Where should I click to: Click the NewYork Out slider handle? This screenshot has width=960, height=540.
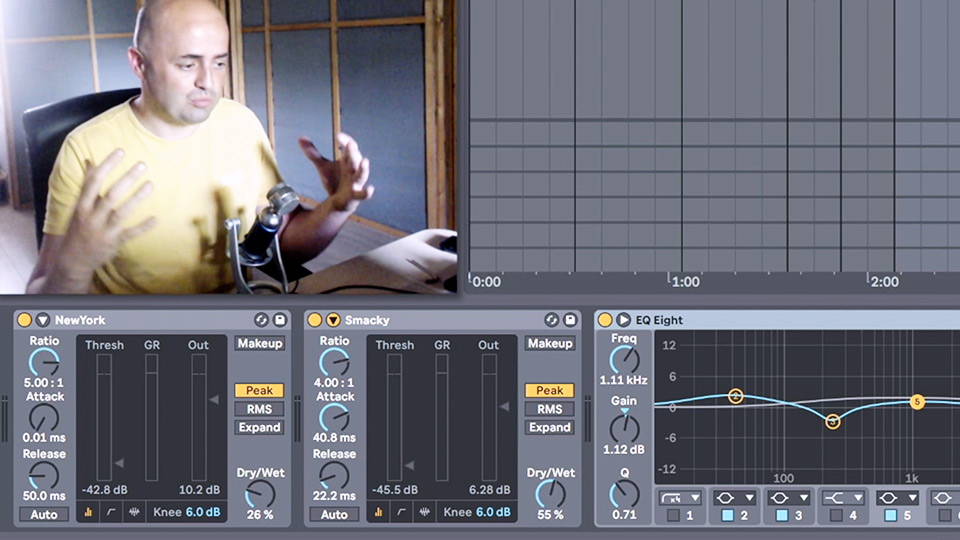pyautogui.click(x=214, y=399)
